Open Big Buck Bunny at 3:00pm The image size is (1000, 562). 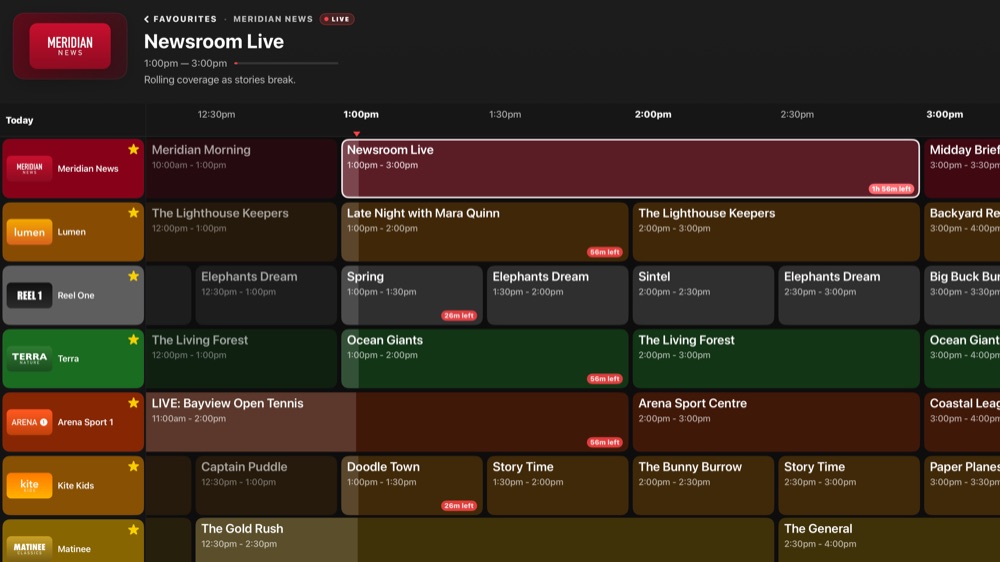click(962, 295)
